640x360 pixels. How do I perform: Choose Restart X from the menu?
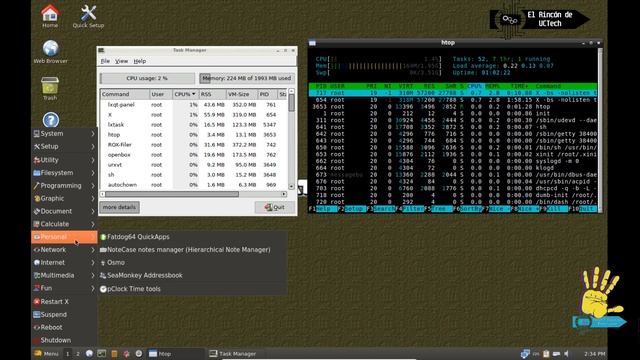click(x=64, y=302)
